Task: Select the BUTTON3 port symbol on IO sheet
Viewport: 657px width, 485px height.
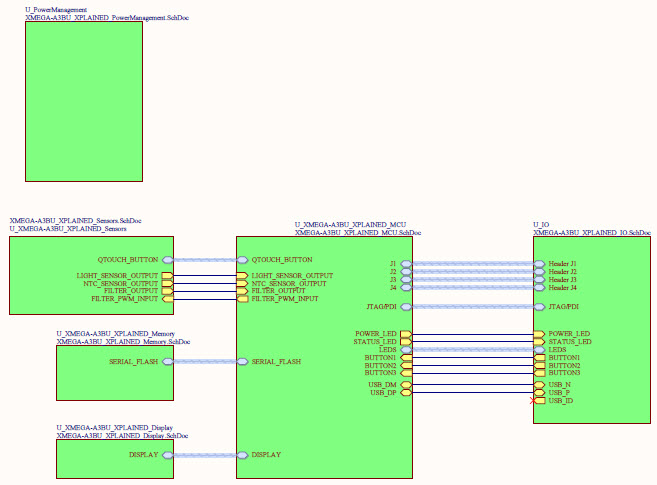Action: [x=539, y=373]
